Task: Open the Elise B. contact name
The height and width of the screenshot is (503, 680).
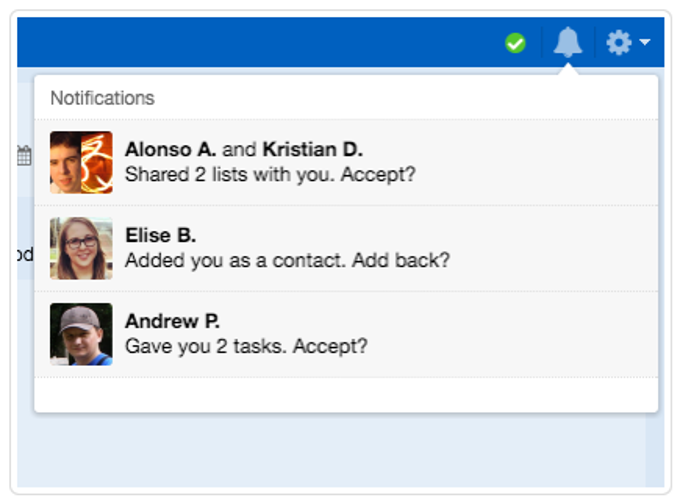Action: pyautogui.click(x=160, y=235)
